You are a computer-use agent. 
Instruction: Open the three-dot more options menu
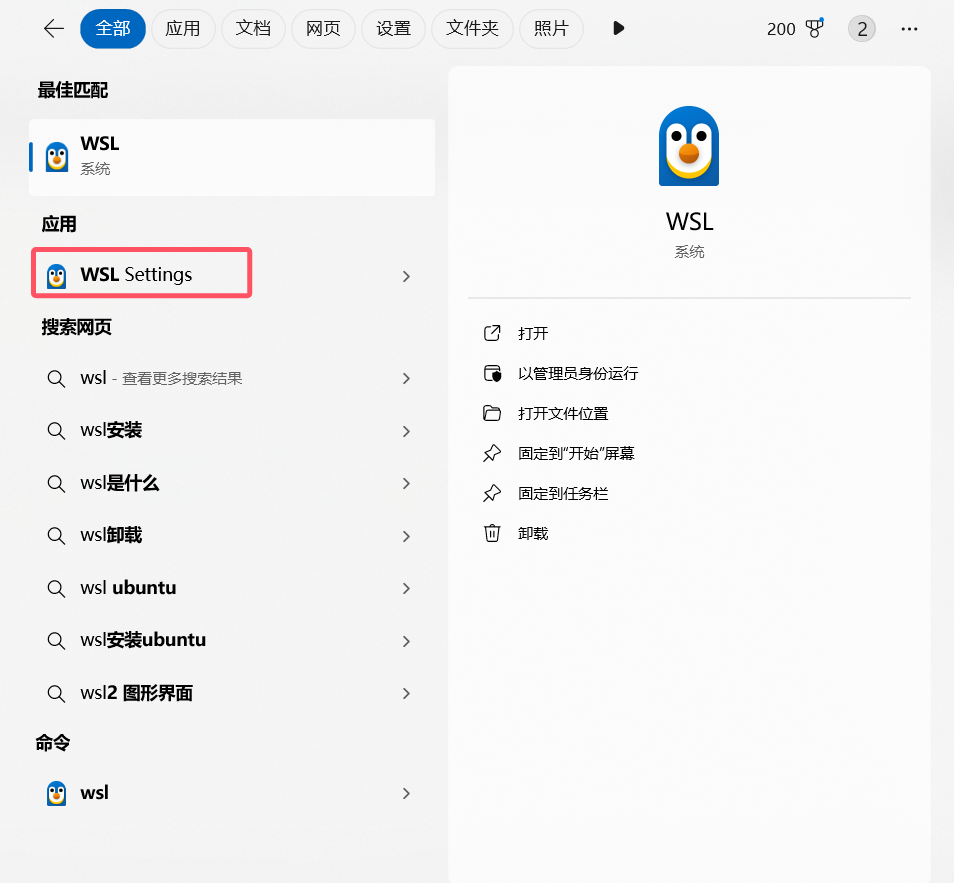[909, 29]
